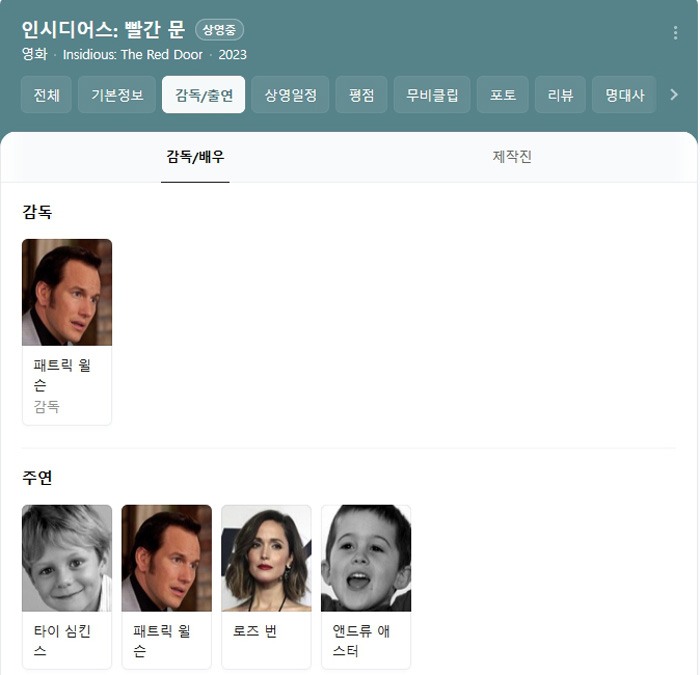
Task: Open the 기본정보 tab
Action: (x=117, y=95)
